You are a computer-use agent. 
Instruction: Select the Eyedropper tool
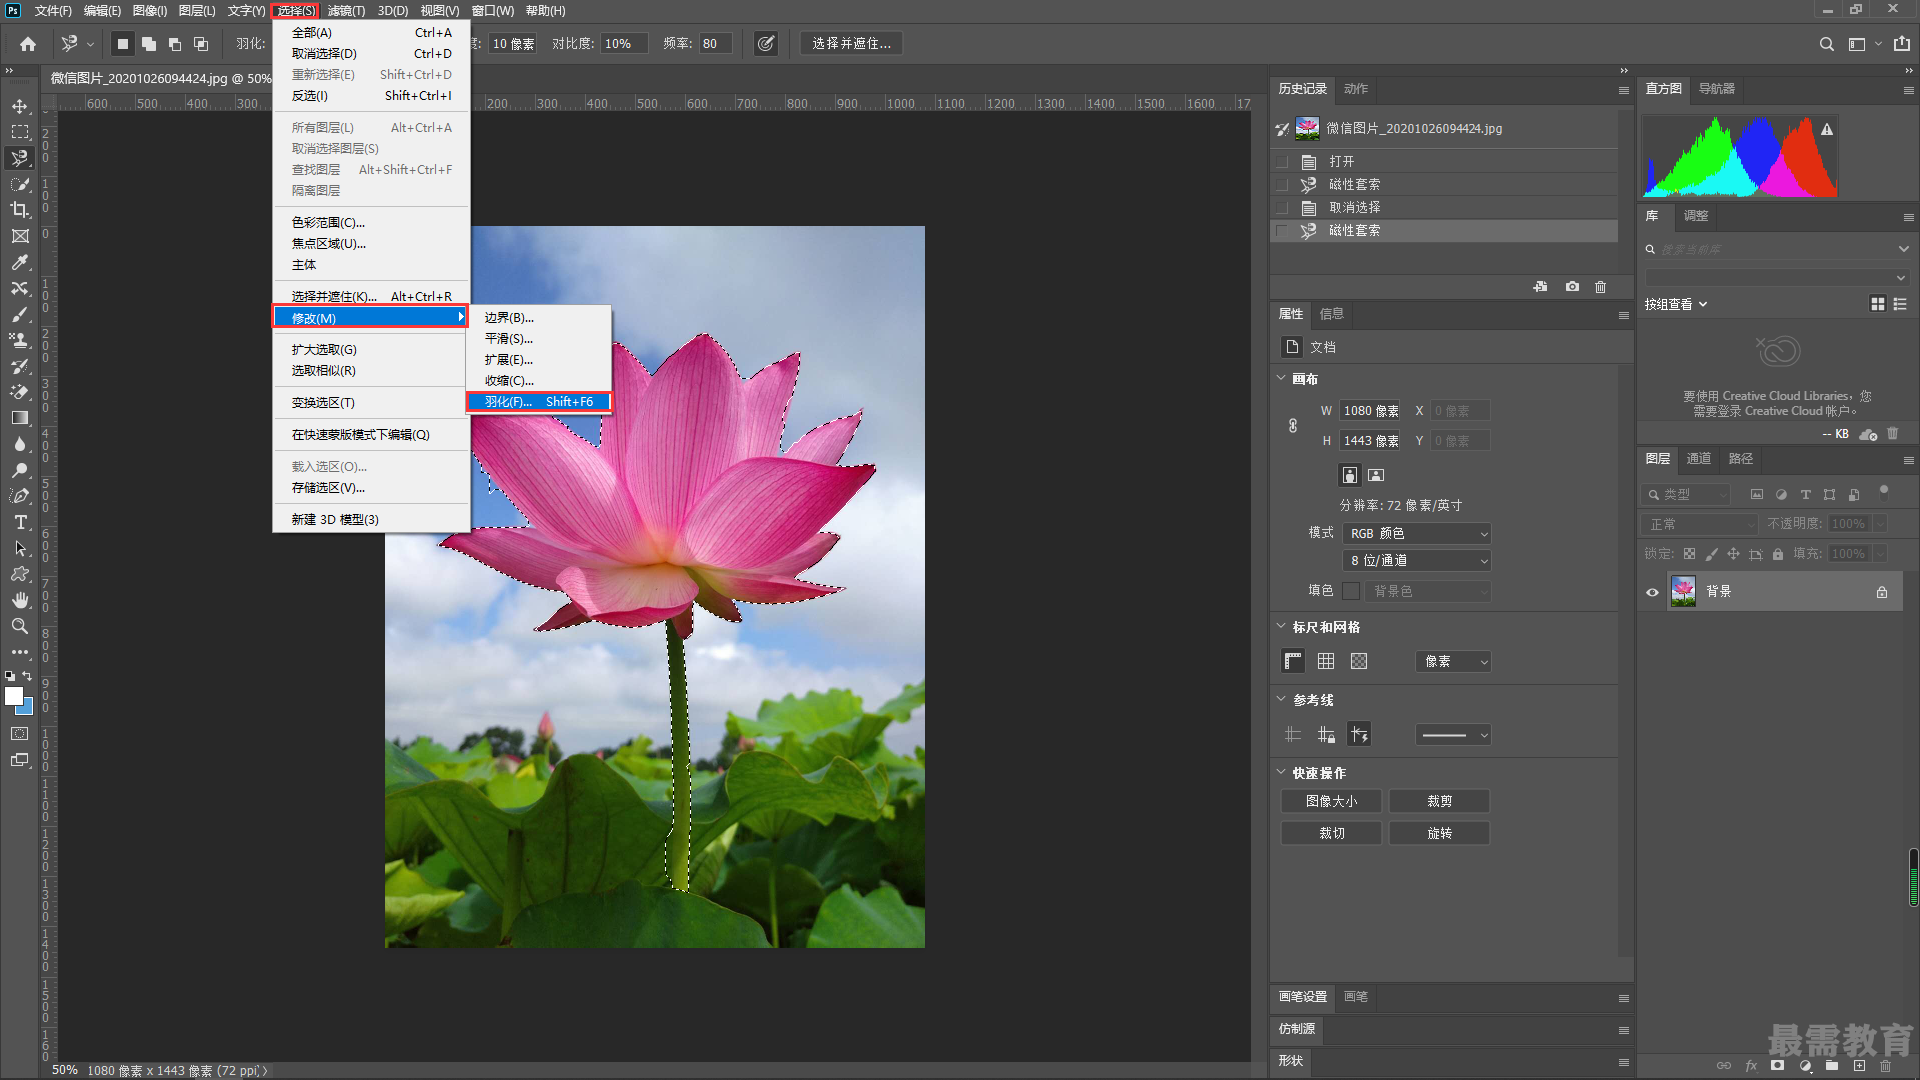(20, 262)
